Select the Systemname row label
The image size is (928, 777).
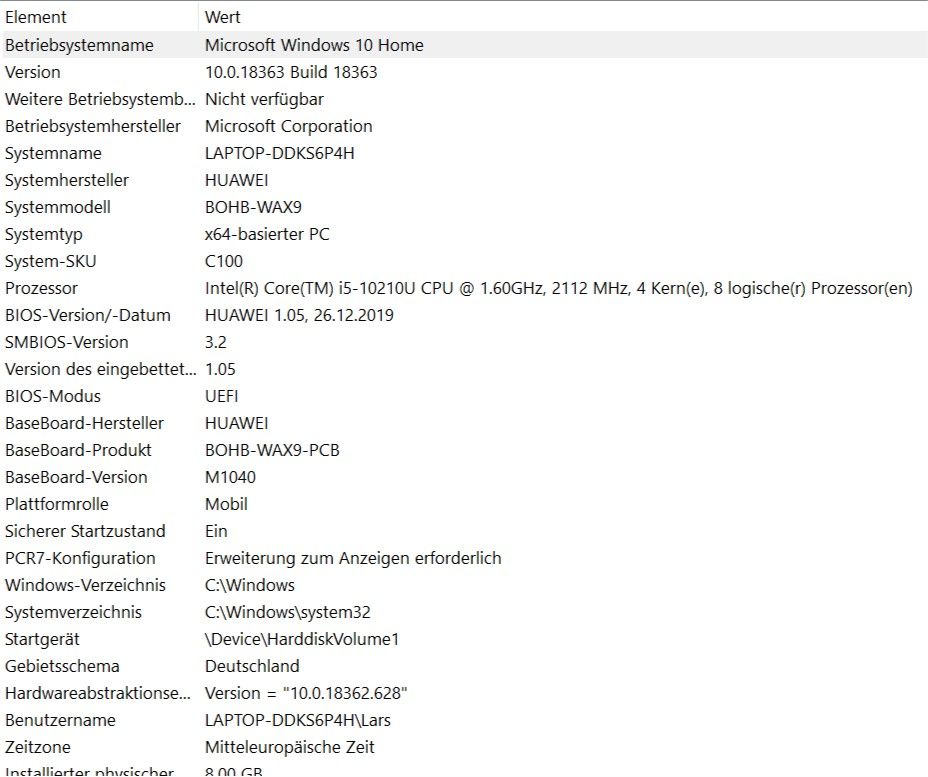pyautogui.click(x=53, y=153)
